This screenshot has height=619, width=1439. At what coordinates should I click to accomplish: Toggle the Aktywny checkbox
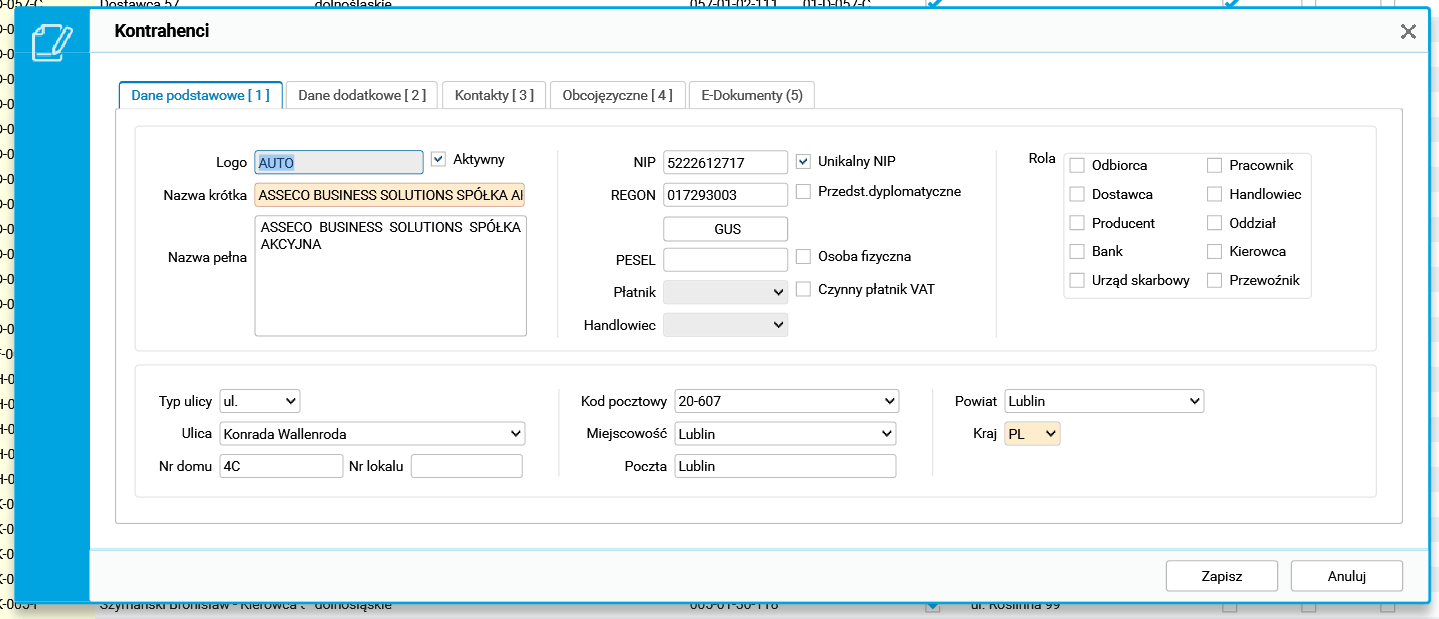[x=438, y=159]
